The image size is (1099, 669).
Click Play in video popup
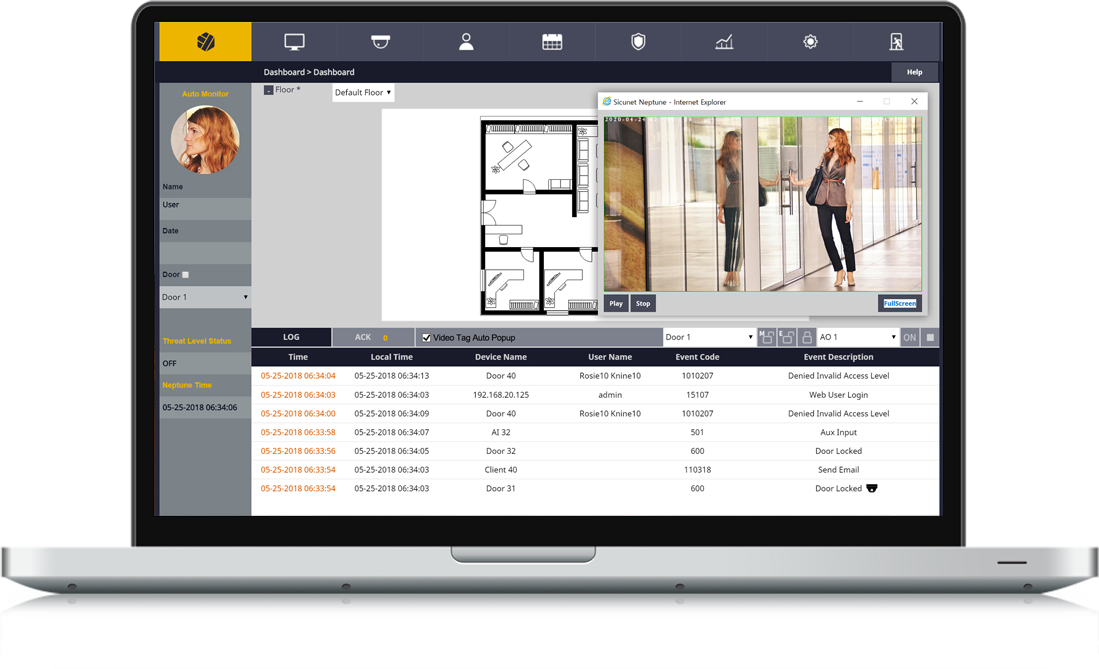[x=616, y=304]
